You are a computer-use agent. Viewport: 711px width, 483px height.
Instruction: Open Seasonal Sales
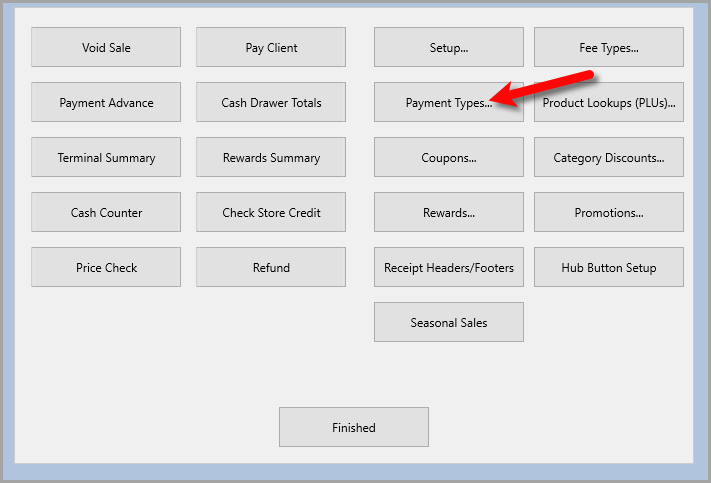coord(449,322)
